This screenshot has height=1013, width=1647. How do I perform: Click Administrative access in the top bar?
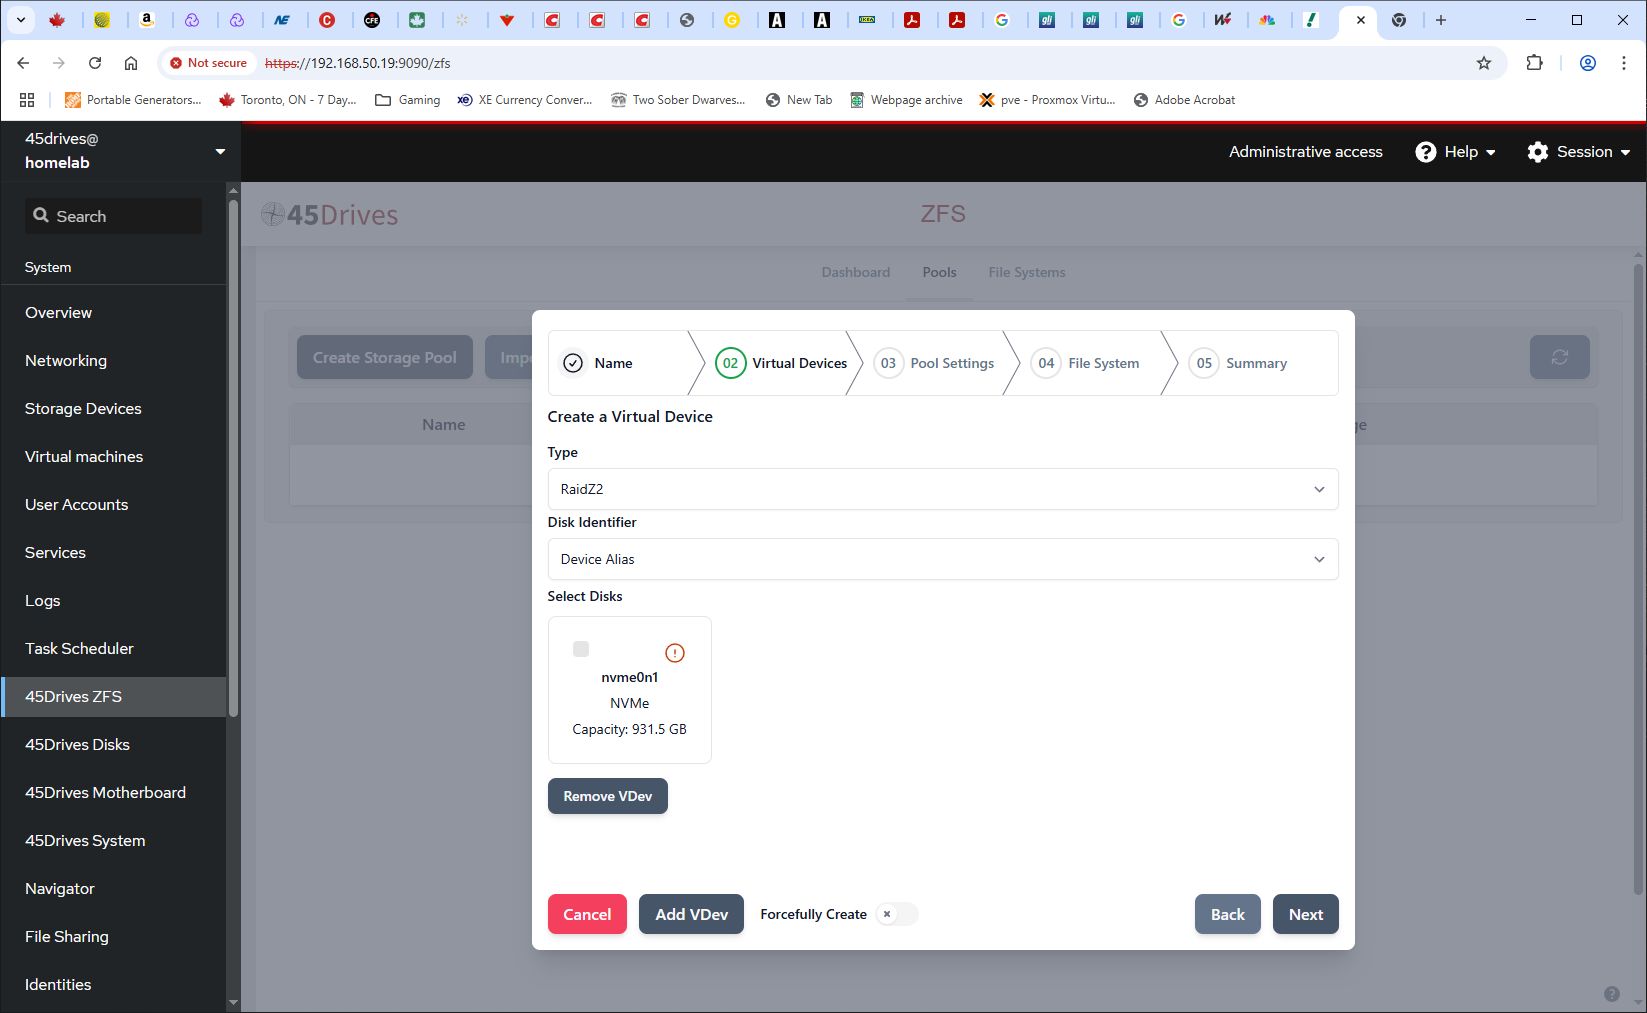1305,152
